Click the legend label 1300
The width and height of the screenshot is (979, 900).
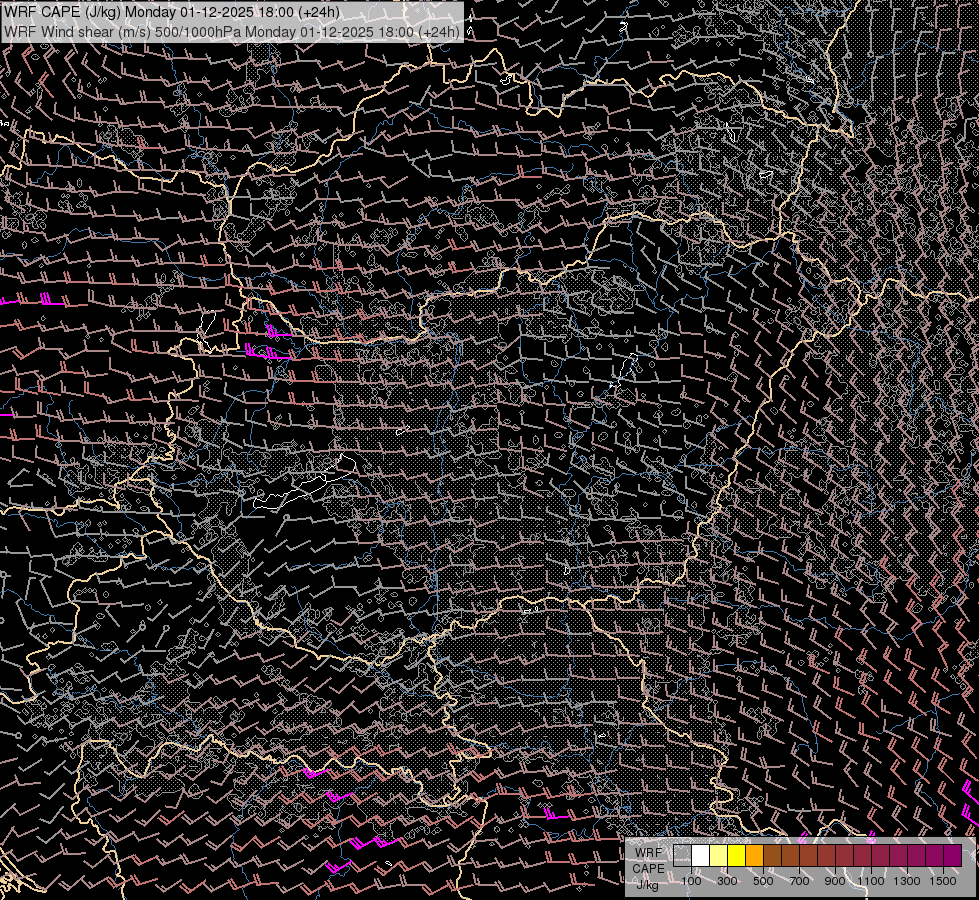(907, 881)
